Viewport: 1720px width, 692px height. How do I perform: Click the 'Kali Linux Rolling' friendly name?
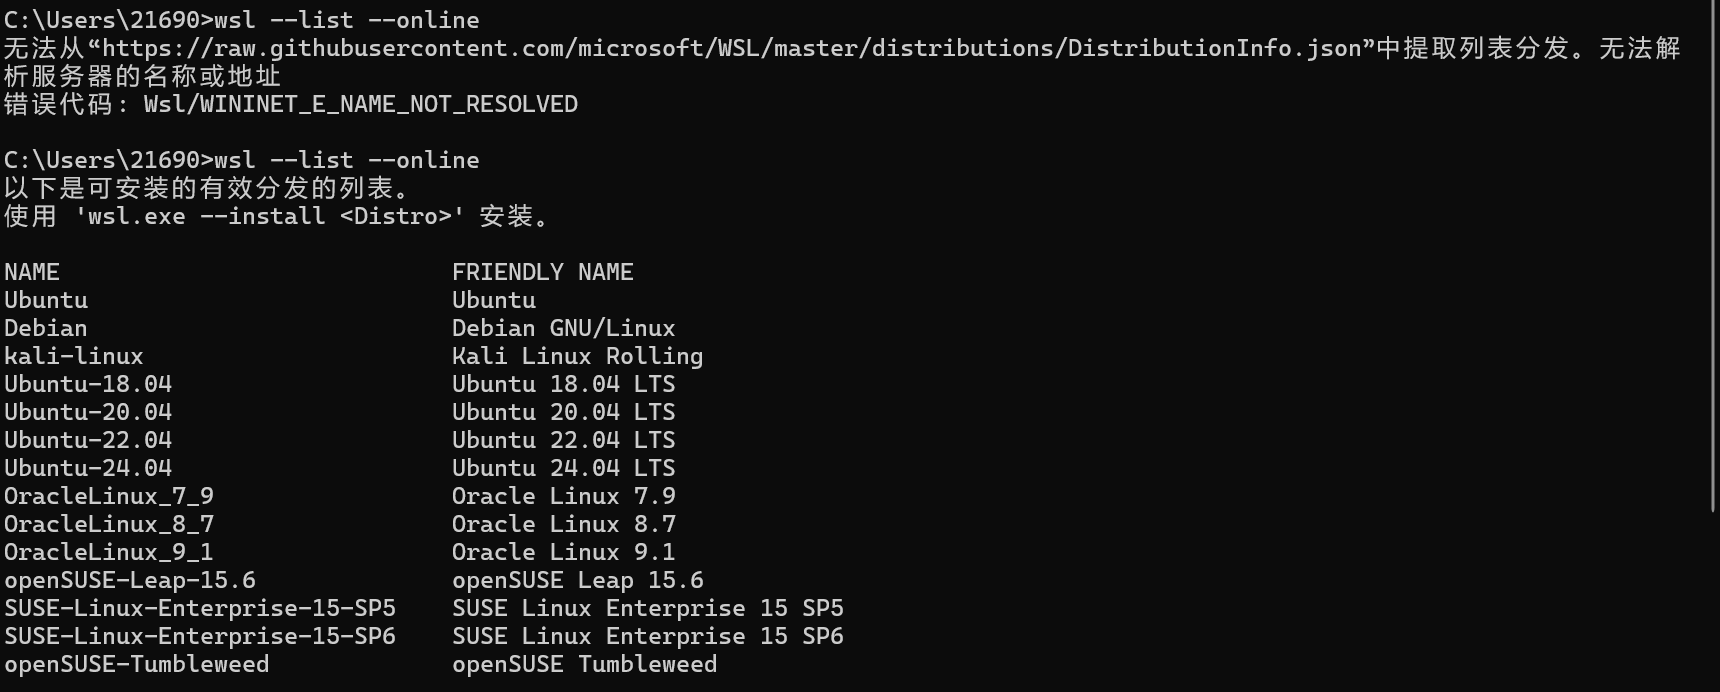(x=577, y=356)
